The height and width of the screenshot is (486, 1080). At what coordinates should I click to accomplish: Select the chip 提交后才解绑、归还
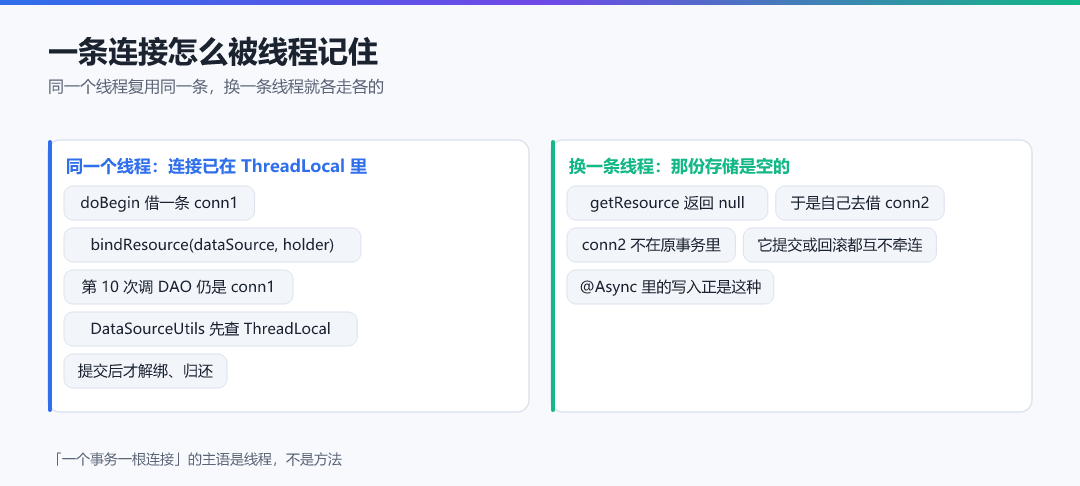pyautogui.click(x=145, y=371)
